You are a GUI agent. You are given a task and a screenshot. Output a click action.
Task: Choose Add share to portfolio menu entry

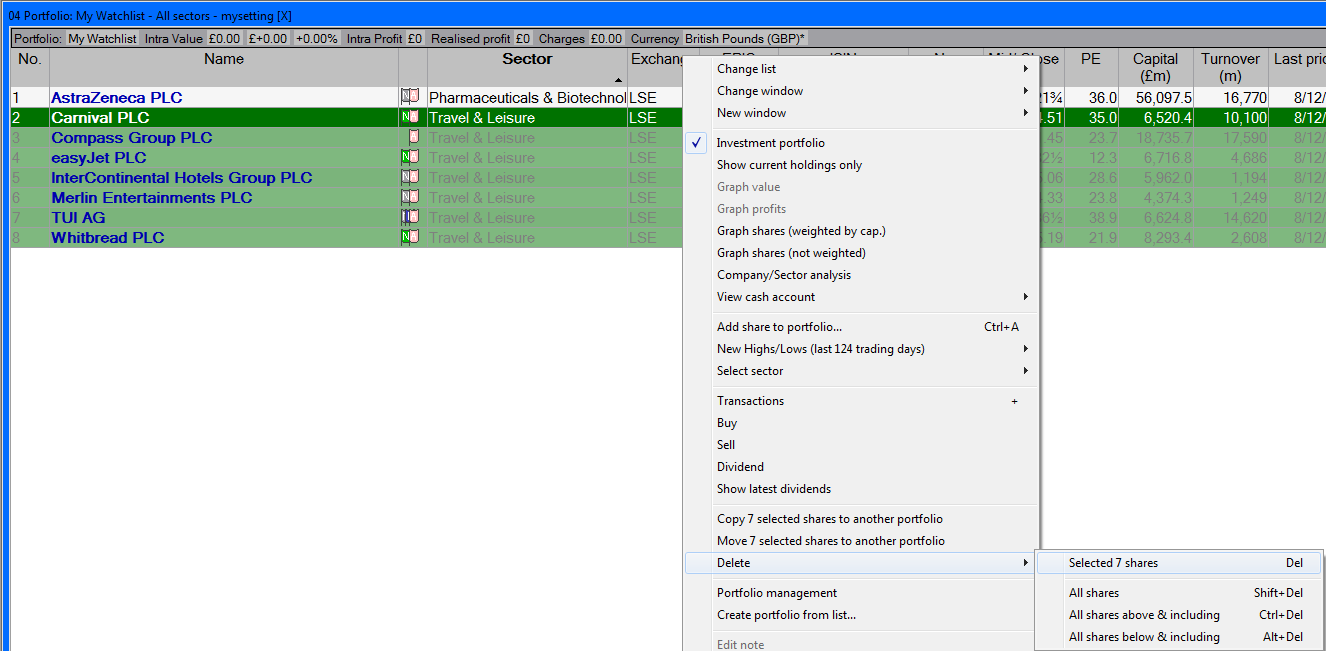coord(779,327)
